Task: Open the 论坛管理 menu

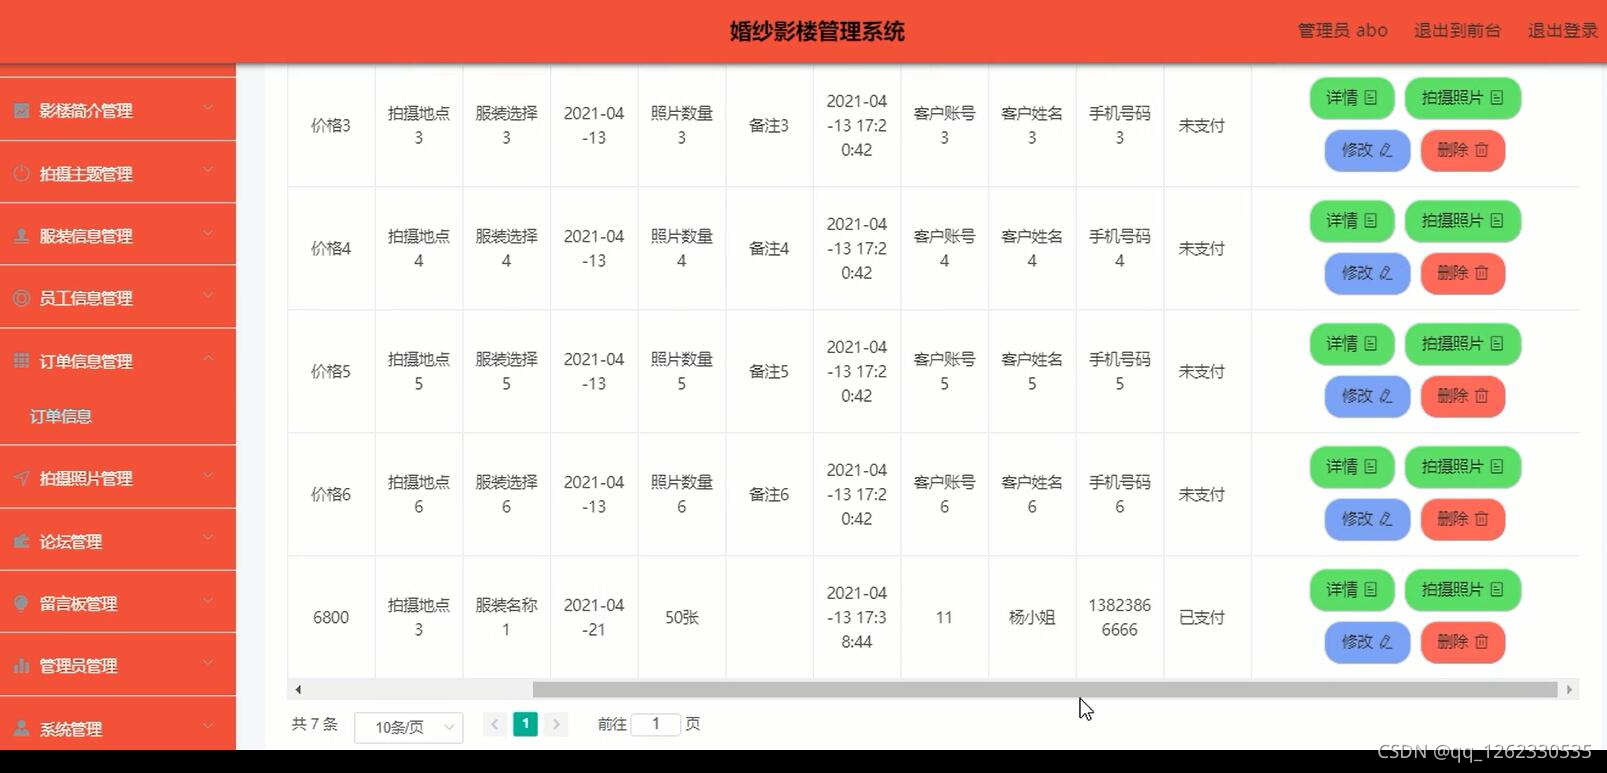Action: click(117, 541)
